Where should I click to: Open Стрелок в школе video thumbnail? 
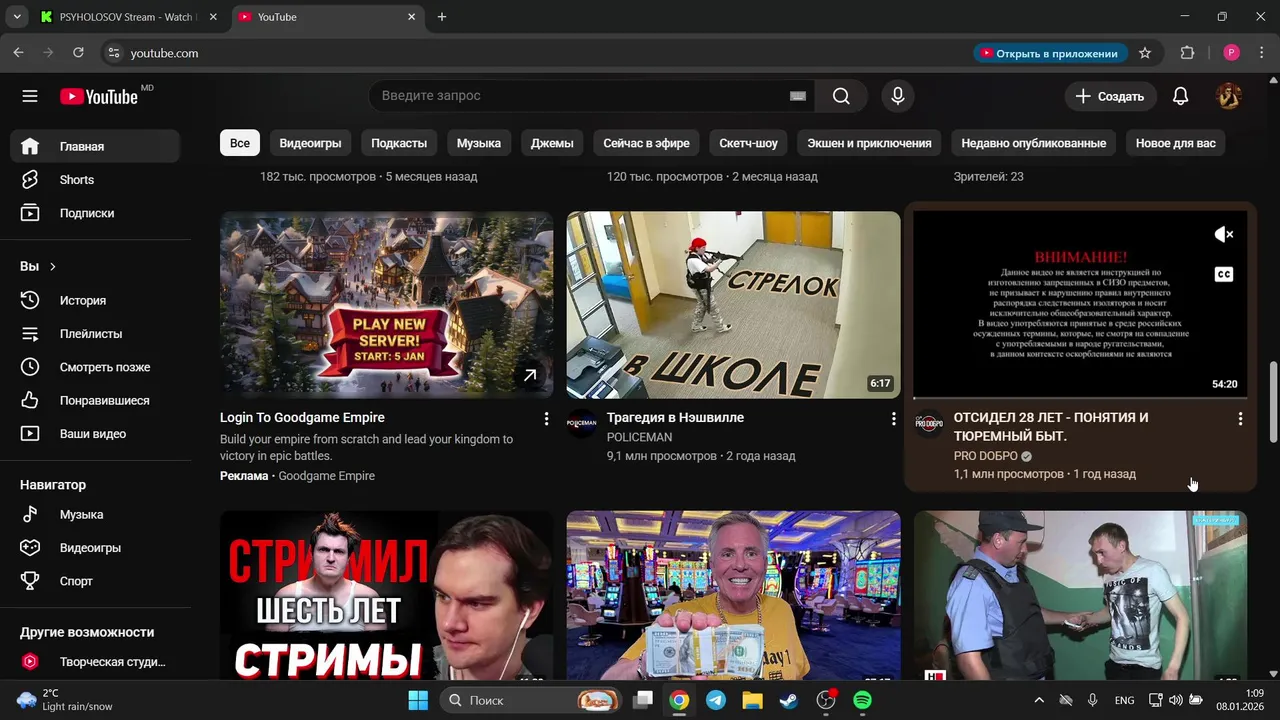[x=733, y=305]
